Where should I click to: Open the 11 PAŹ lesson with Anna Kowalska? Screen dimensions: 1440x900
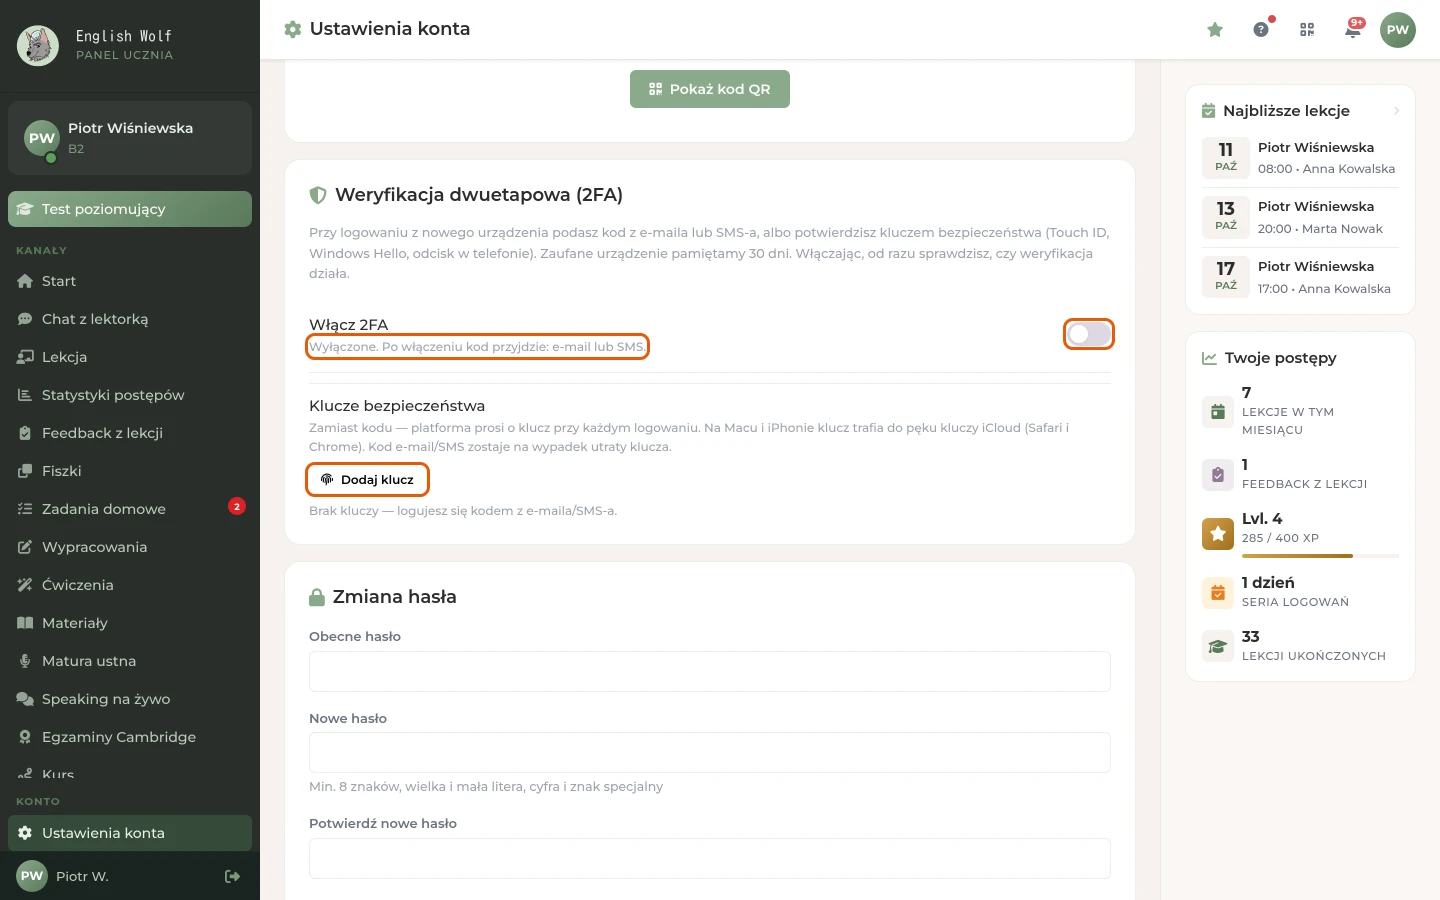pos(1300,158)
